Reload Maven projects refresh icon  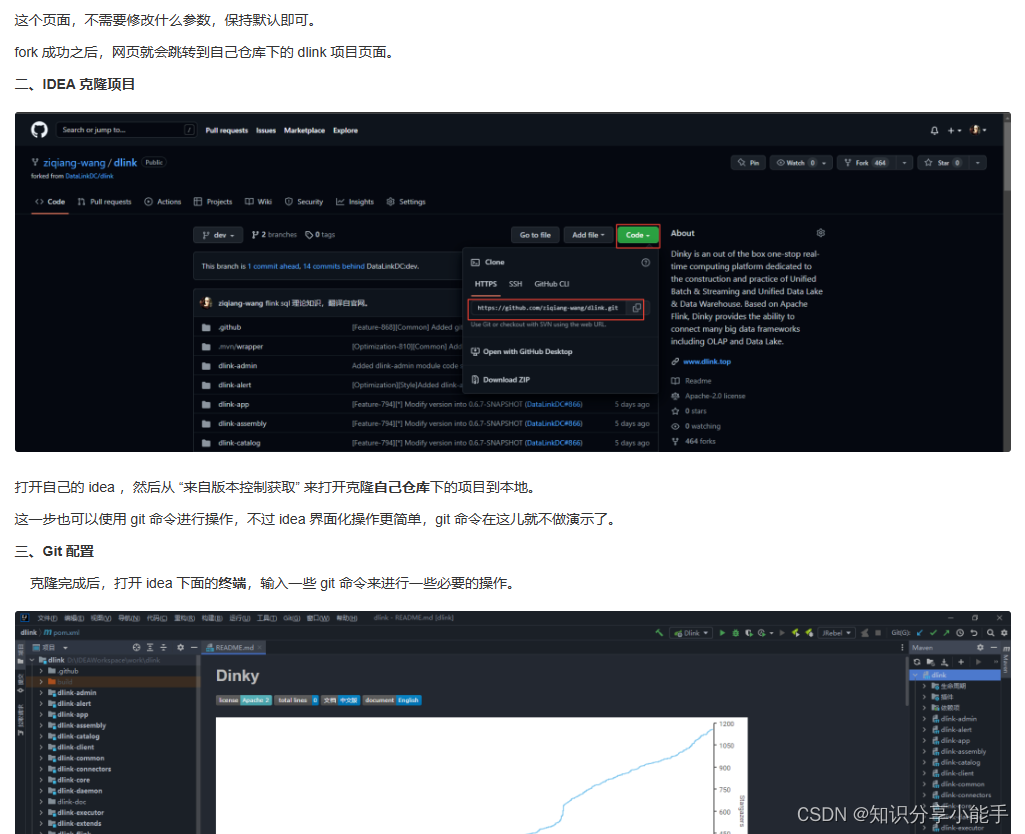[917, 661]
